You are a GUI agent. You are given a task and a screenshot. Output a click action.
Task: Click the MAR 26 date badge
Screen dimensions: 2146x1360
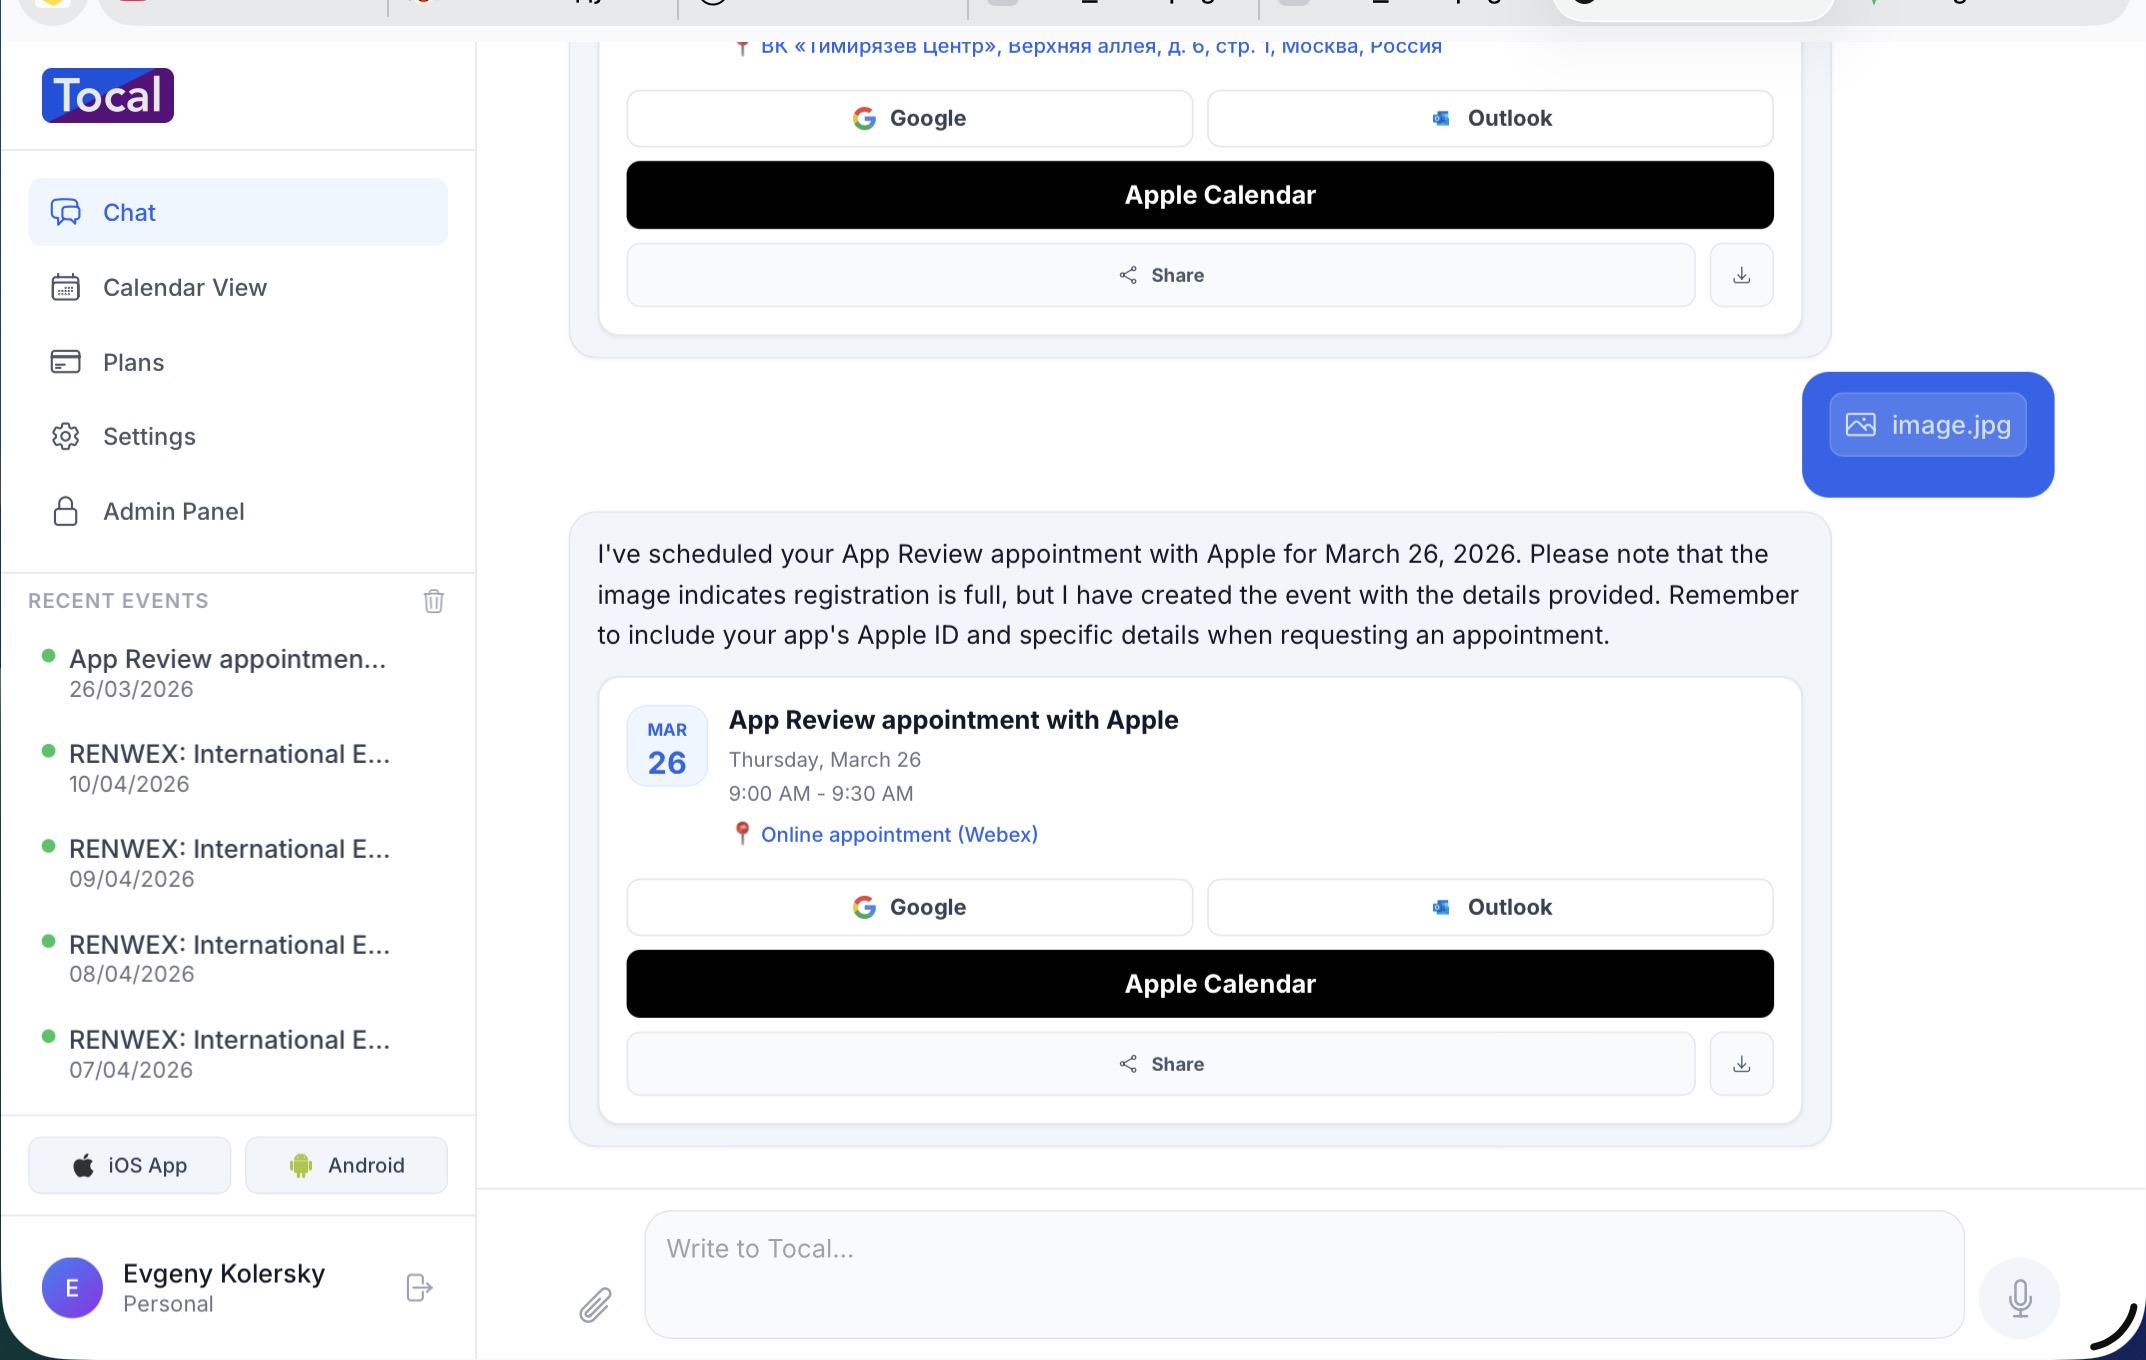pos(667,747)
